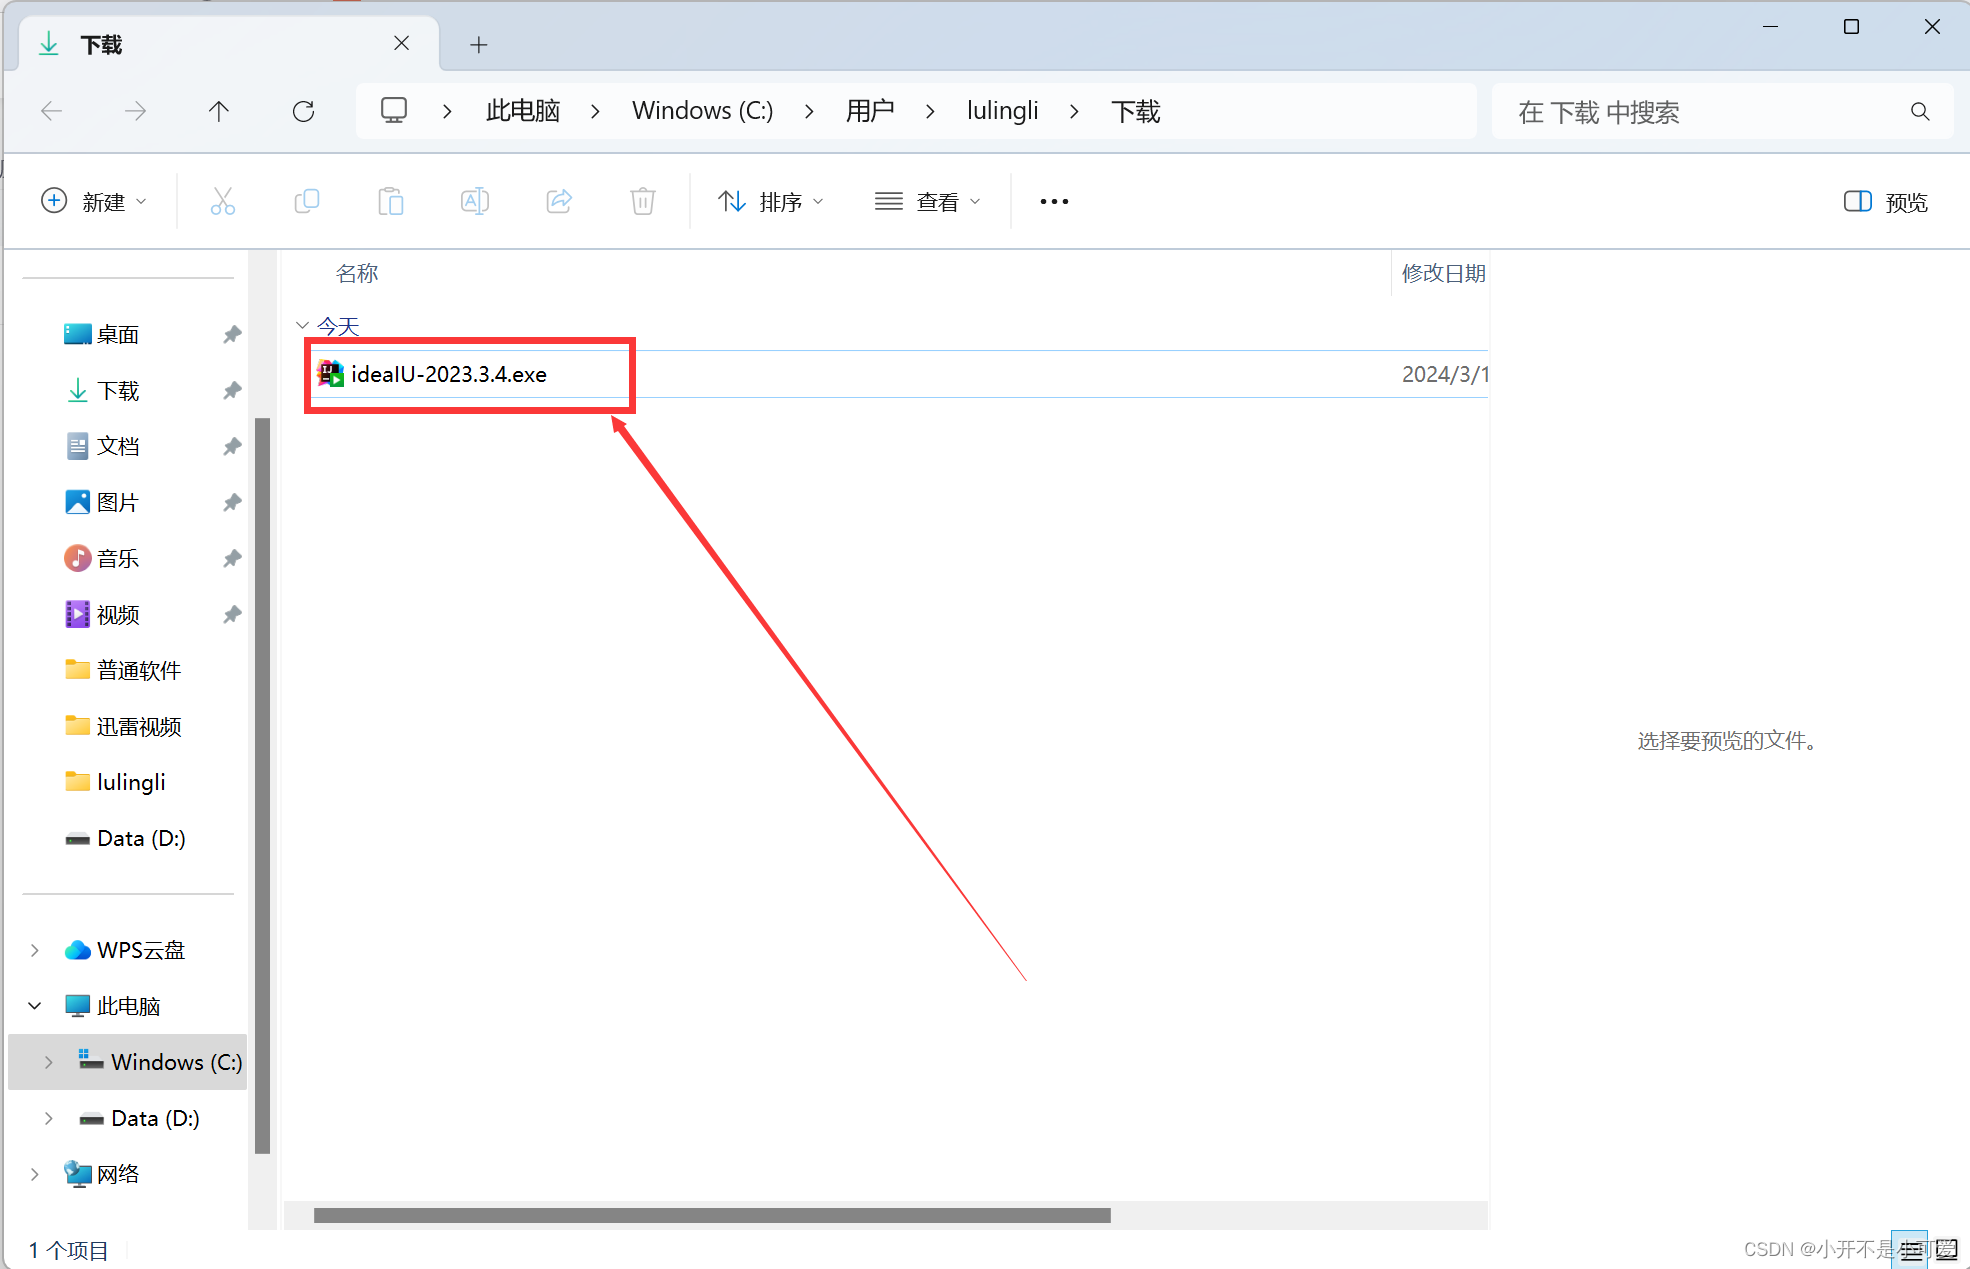The height and width of the screenshot is (1269, 1970).
Task: Navigate to 用户 in the breadcrumb
Action: click(x=869, y=111)
